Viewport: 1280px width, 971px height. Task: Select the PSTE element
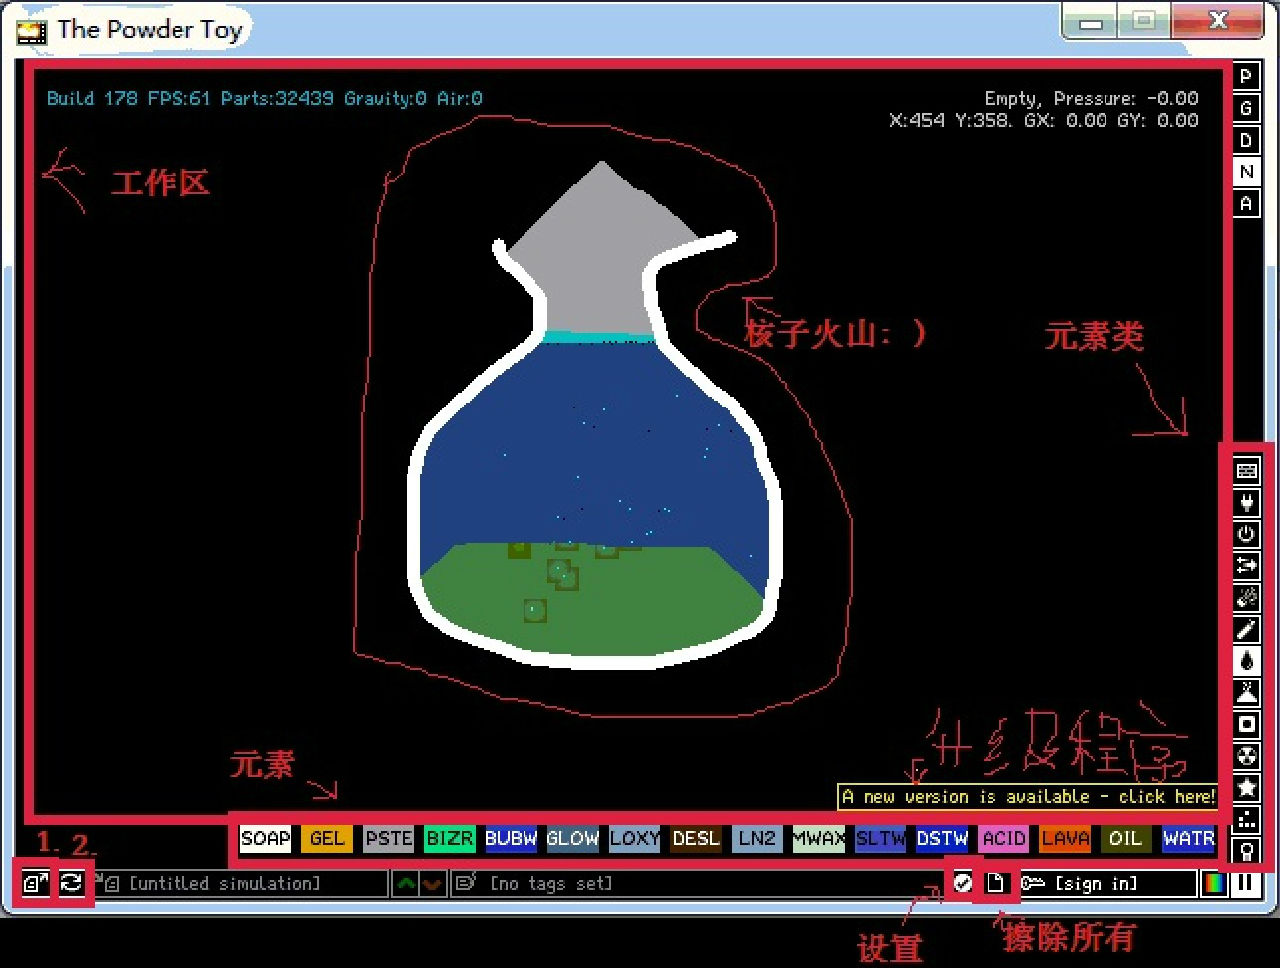tap(388, 839)
